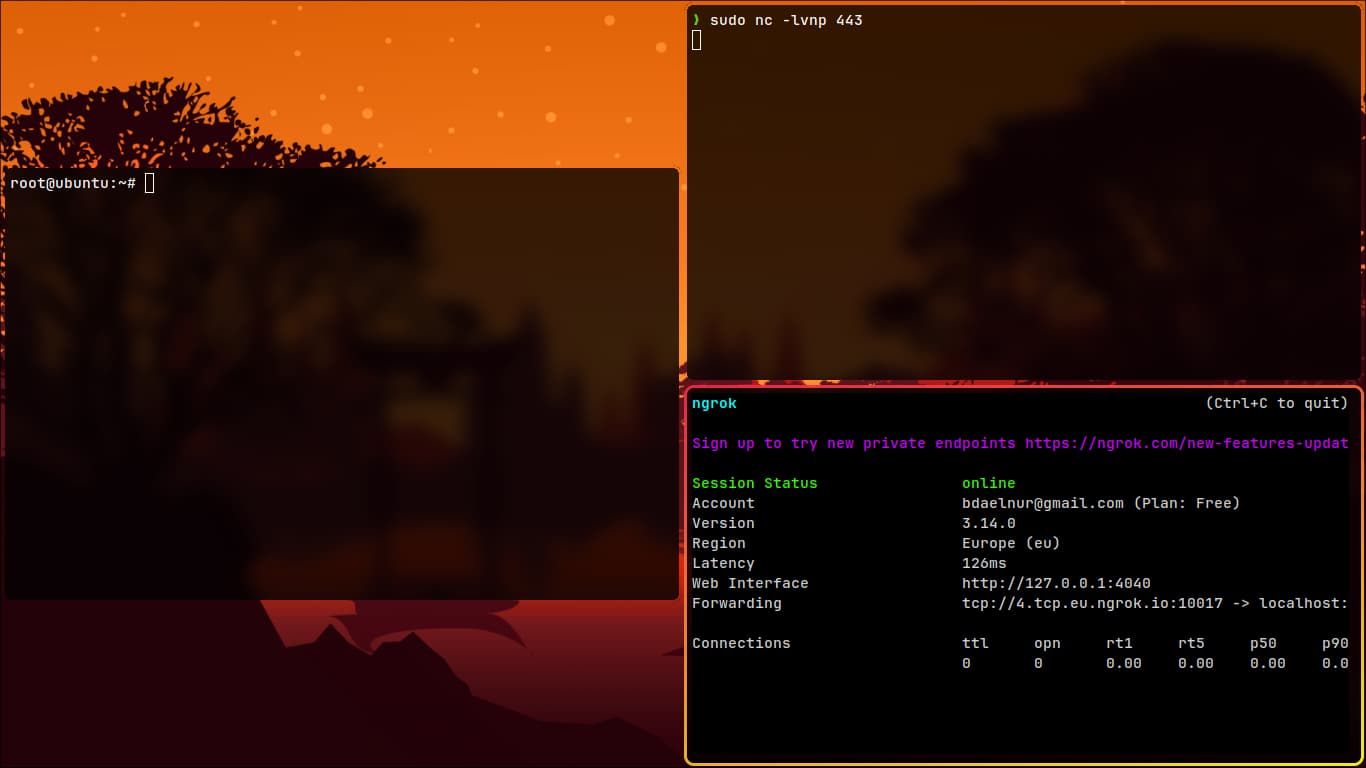Click the block cursor in the root terminal
The height and width of the screenshot is (768, 1366).
tap(150, 183)
